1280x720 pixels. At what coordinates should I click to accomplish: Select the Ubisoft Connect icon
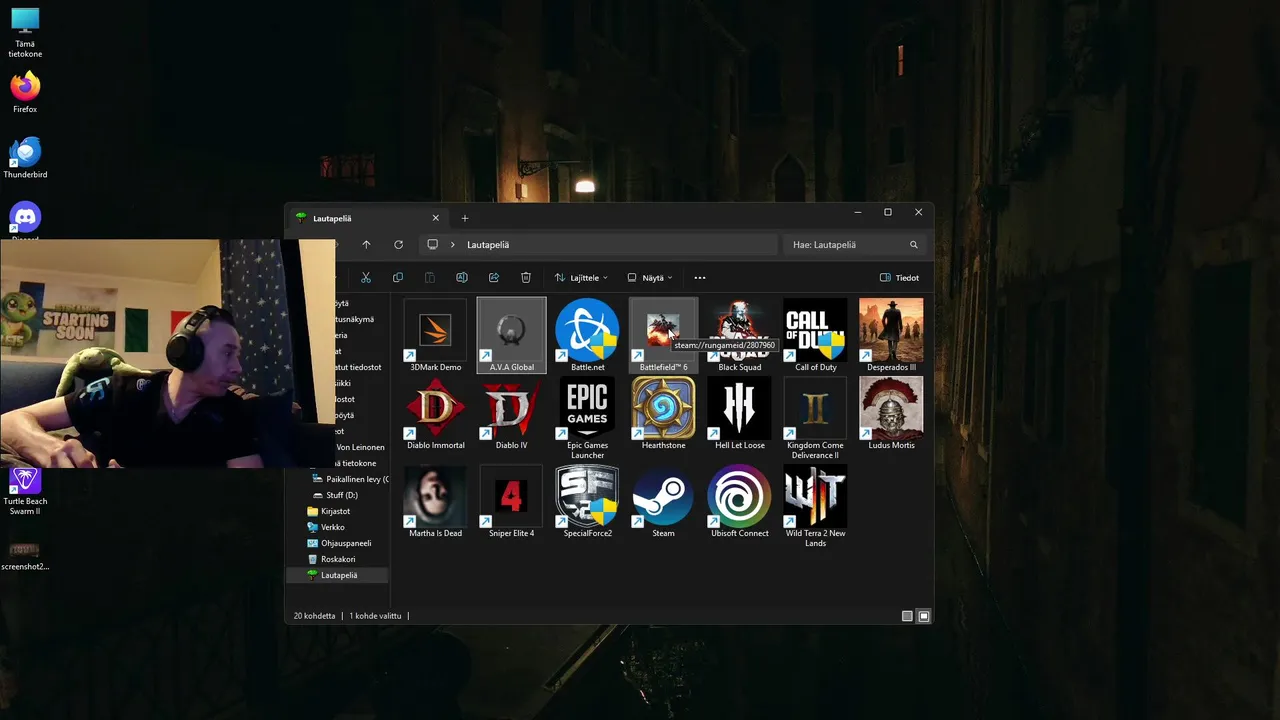(740, 501)
